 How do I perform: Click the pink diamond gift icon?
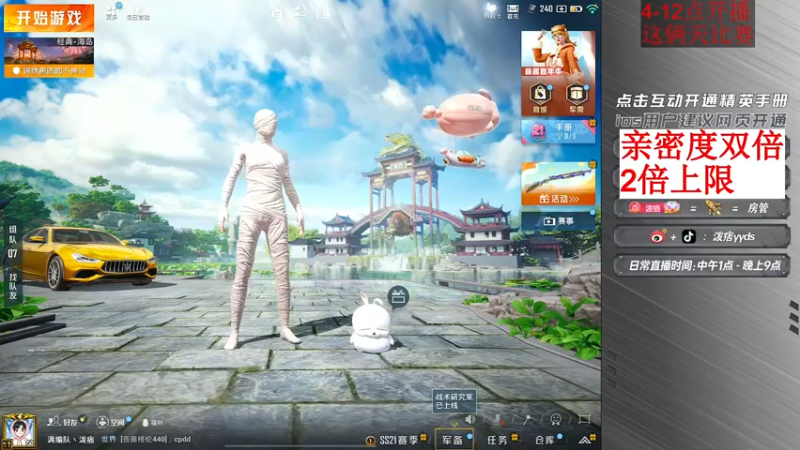tap(671, 208)
